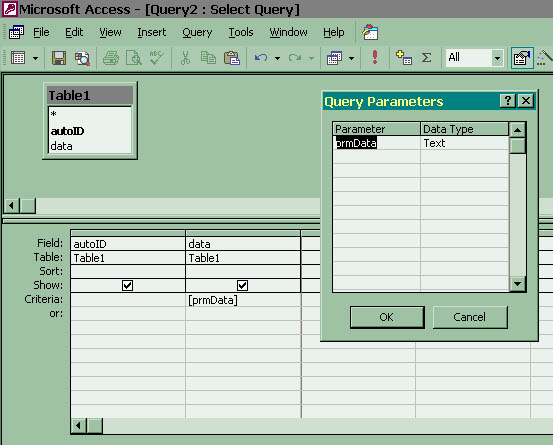Open the View button dropdown arrow
553x445 pixels.
pos(35,58)
